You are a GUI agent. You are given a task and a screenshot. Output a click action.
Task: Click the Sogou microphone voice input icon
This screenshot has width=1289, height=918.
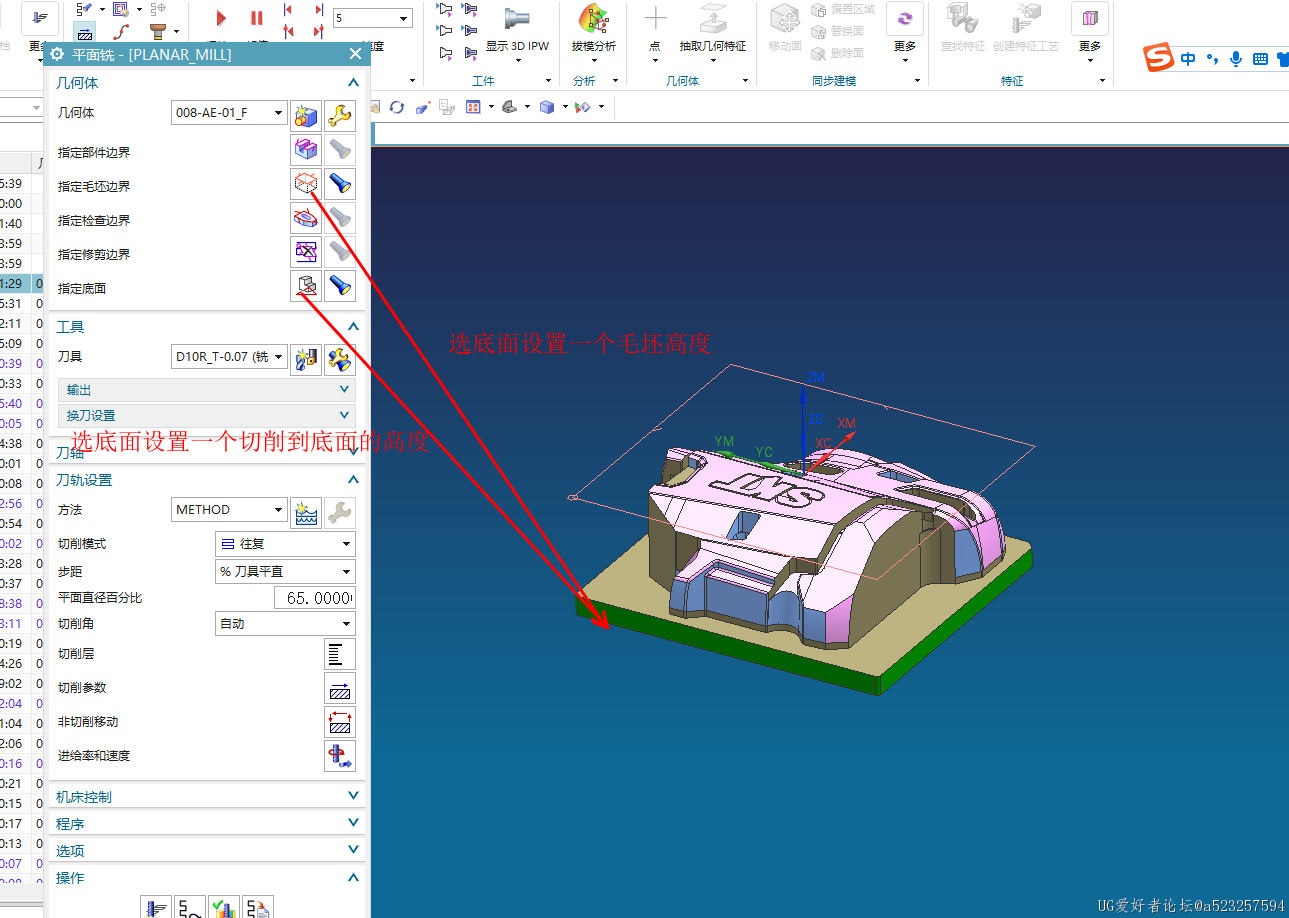coord(1236,59)
